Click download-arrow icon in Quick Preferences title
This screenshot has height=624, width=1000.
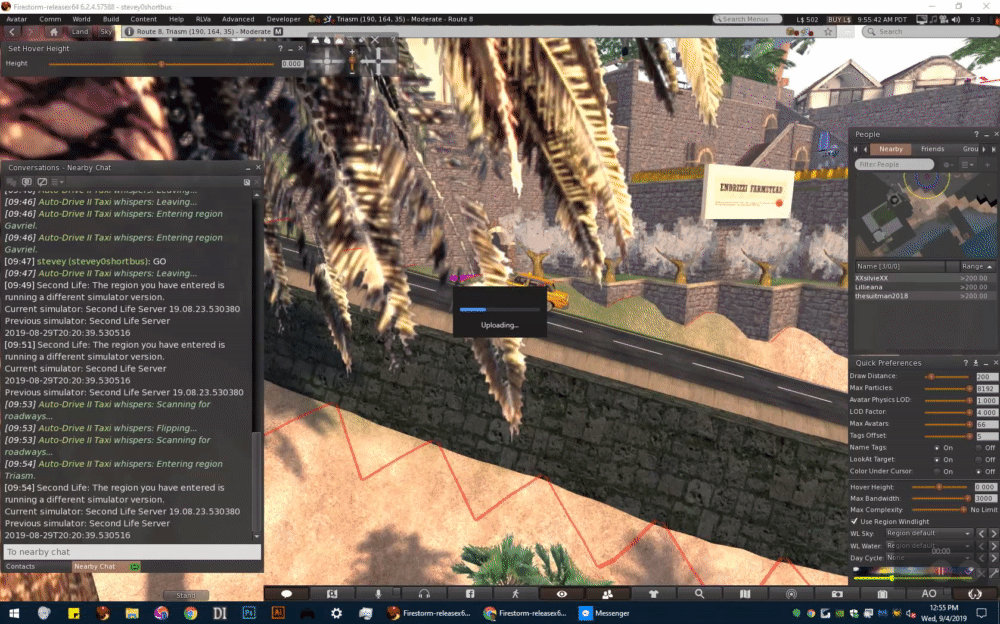click(976, 362)
